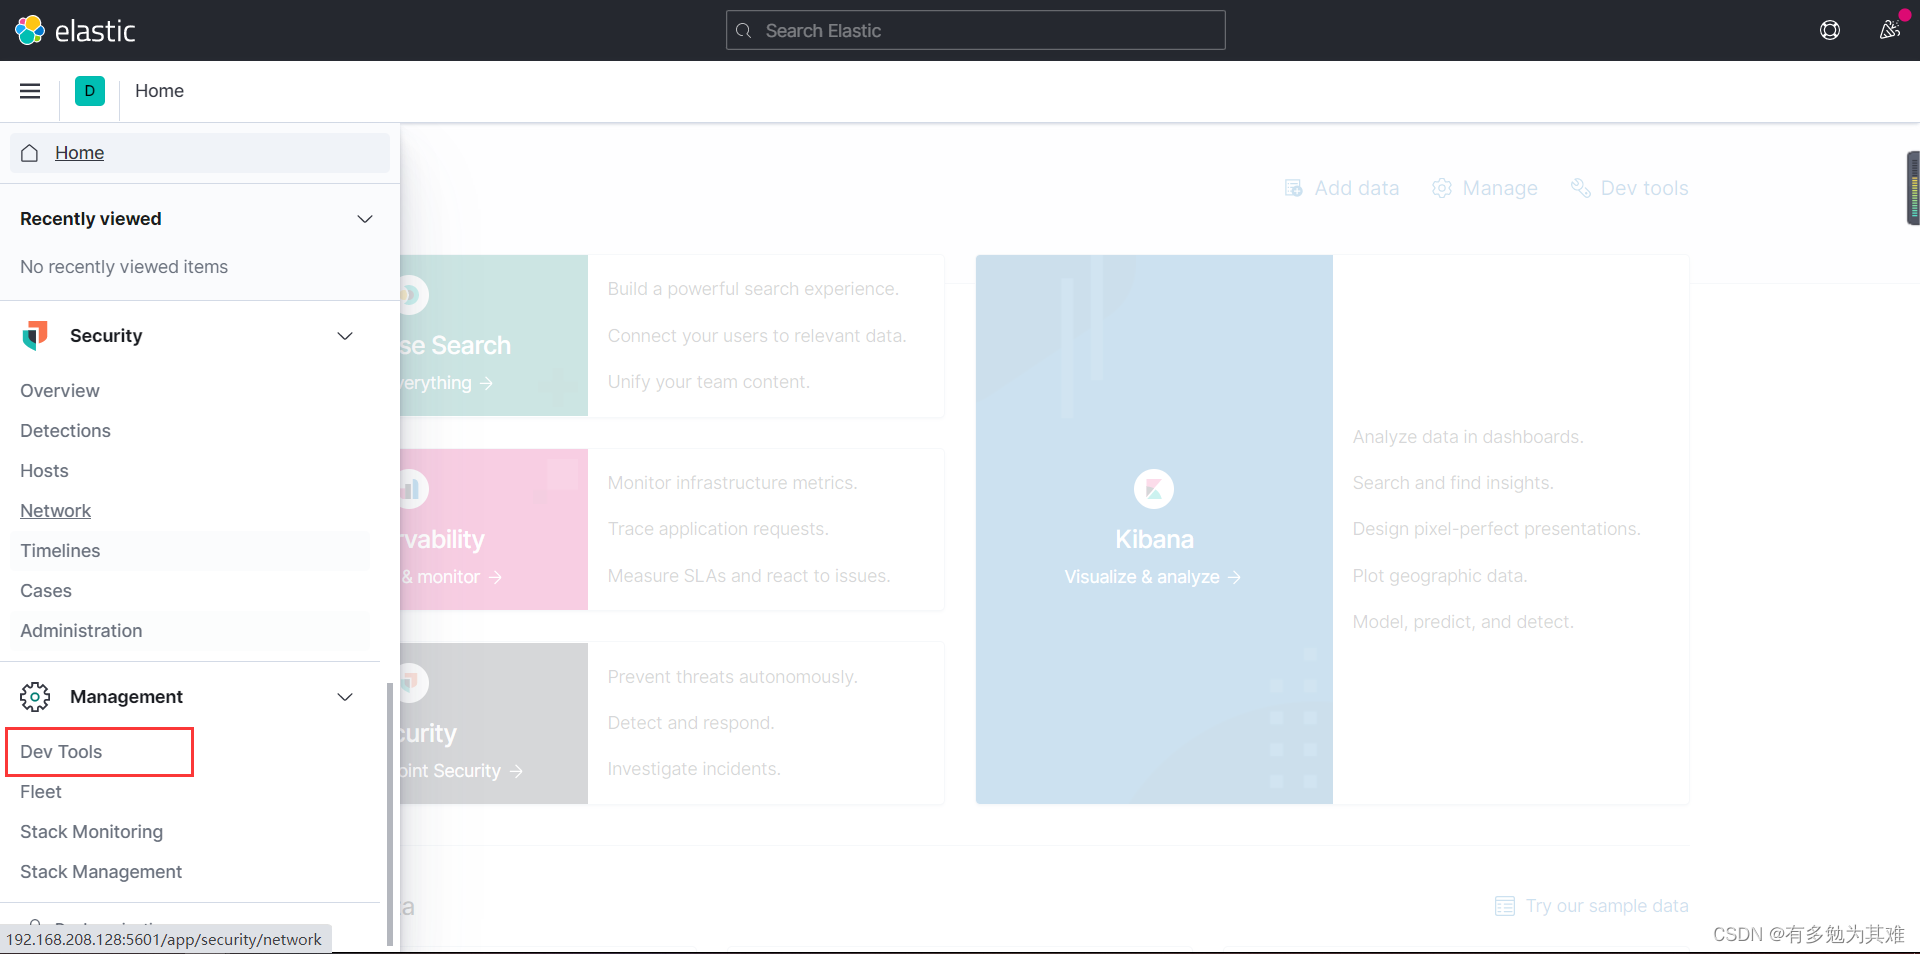The width and height of the screenshot is (1920, 954).
Task: Click 'Plot geographic data.' text
Action: click(1440, 576)
